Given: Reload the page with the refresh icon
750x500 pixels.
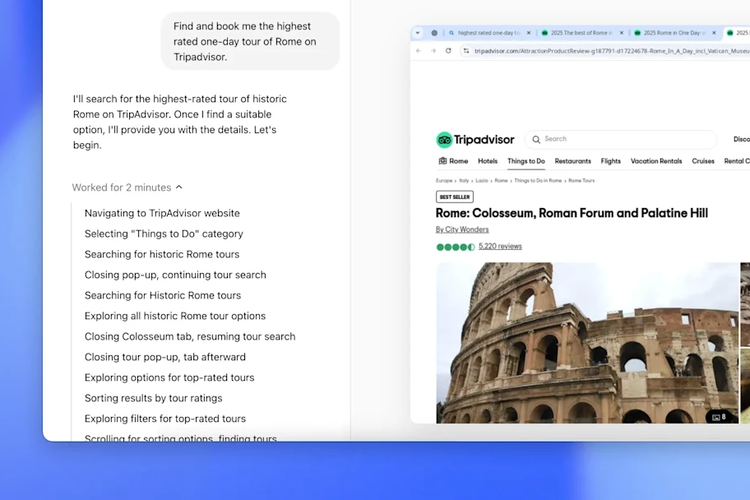Looking at the screenshot, I should (x=448, y=50).
